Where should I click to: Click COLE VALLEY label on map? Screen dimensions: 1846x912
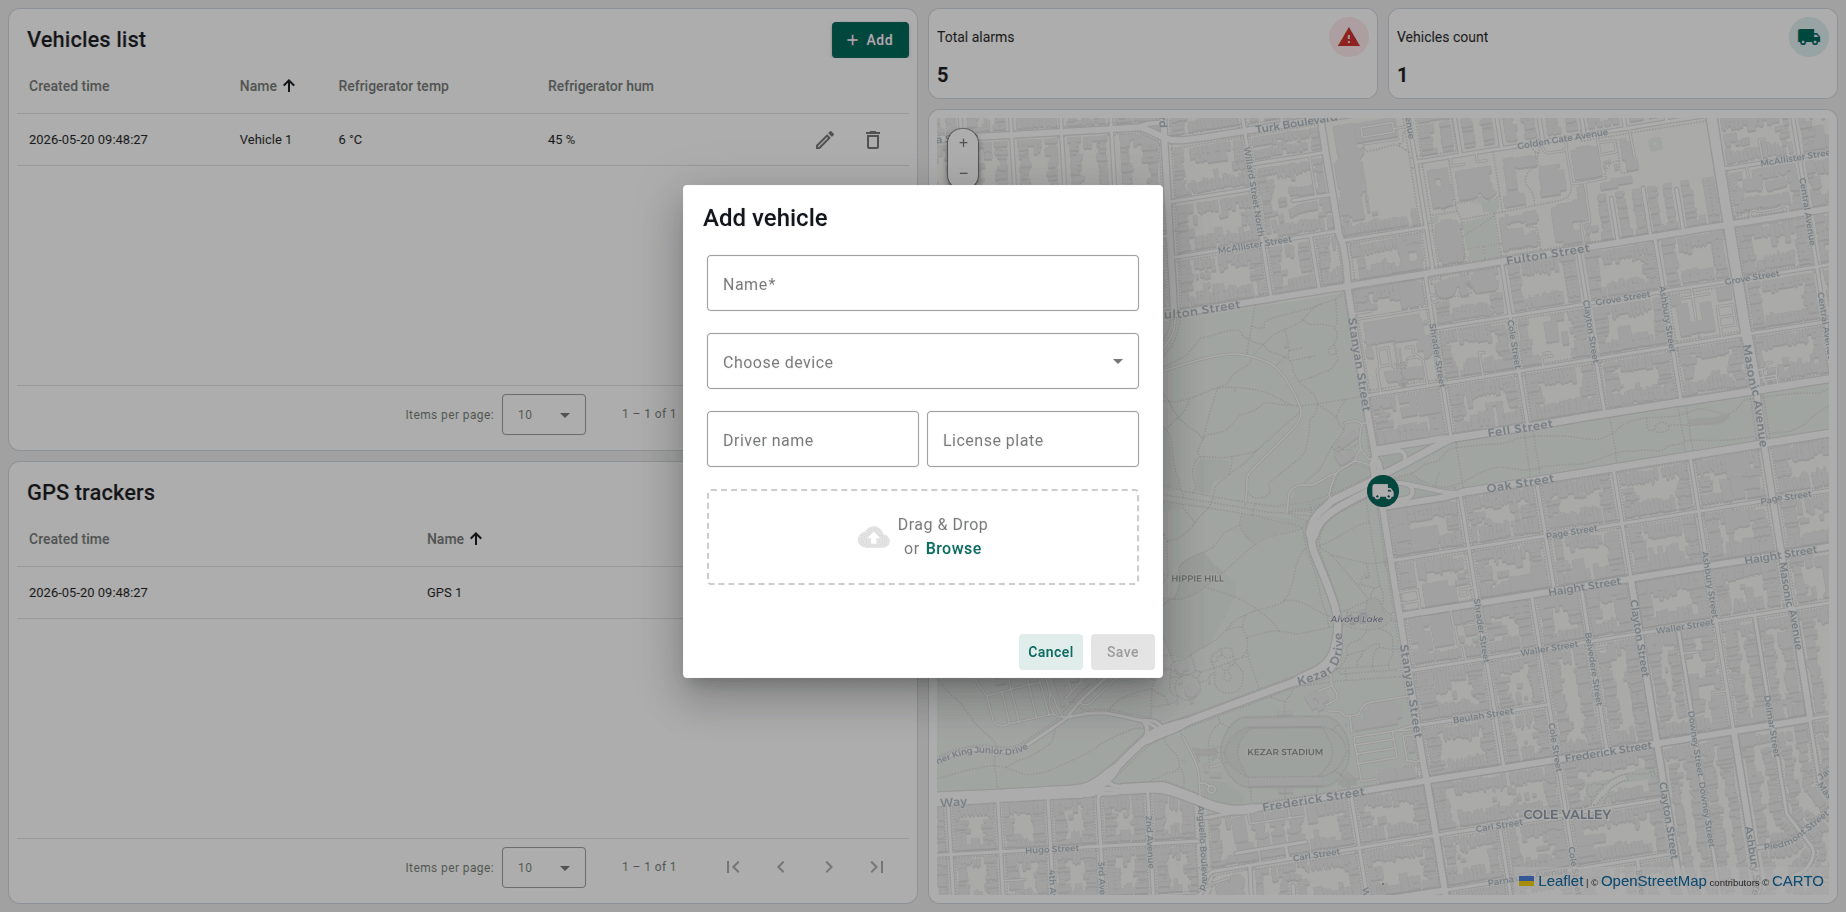point(1567,815)
